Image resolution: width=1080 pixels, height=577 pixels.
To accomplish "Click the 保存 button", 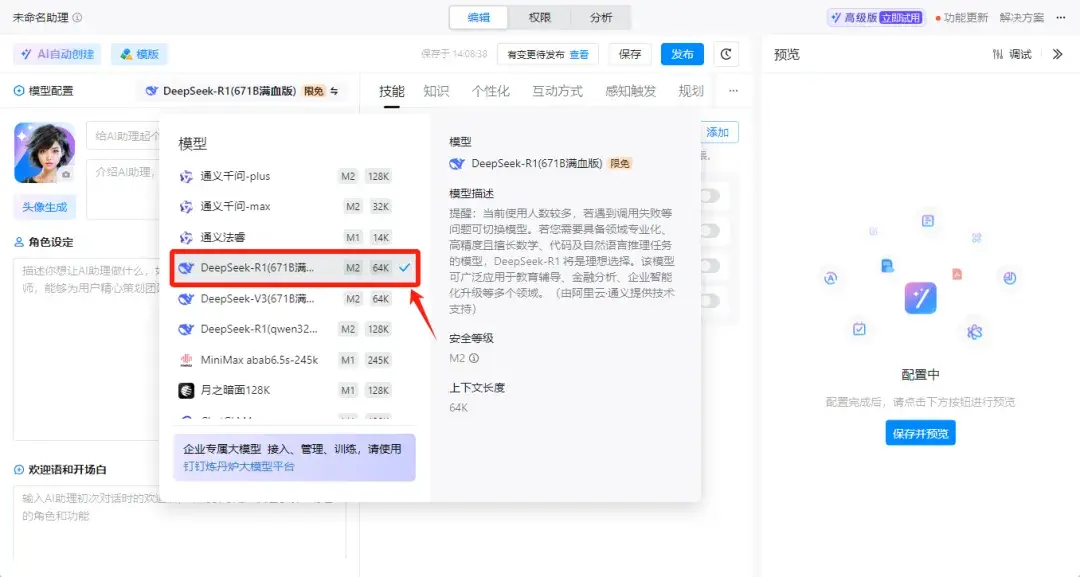I will [630, 54].
